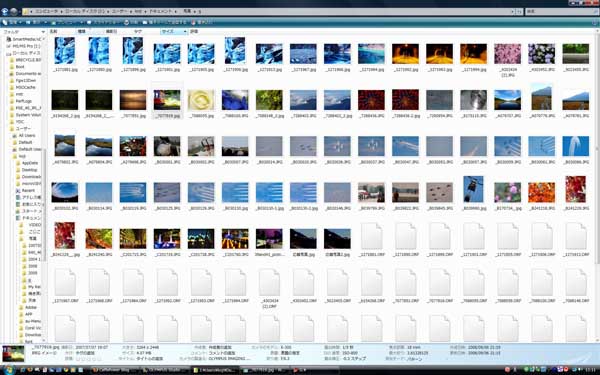Select the Boot folder in tree
600x375 pixels.
pyautogui.click(x=17, y=67)
